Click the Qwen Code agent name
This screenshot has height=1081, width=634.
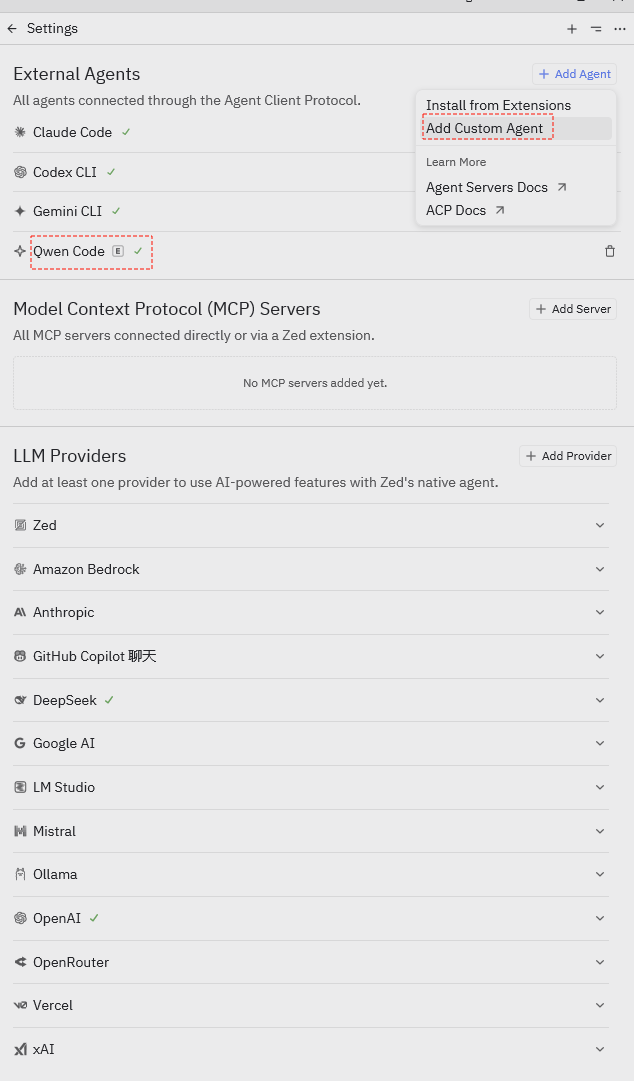pyautogui.click(x=69, y=252)
